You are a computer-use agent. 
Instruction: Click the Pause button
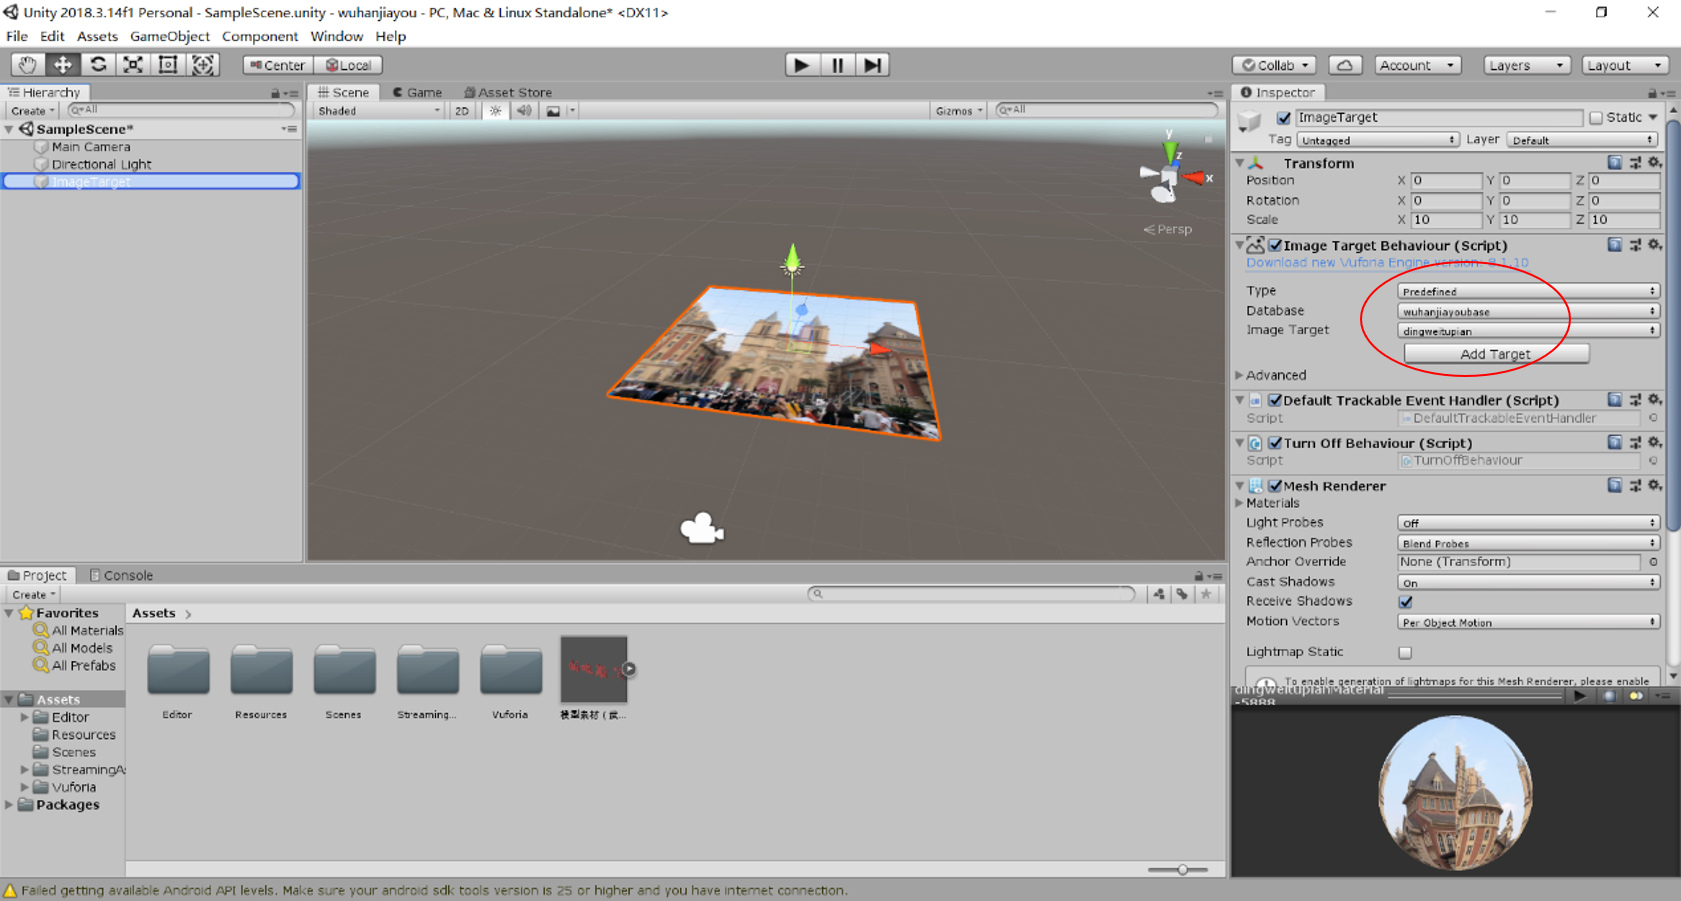[837, 65]
